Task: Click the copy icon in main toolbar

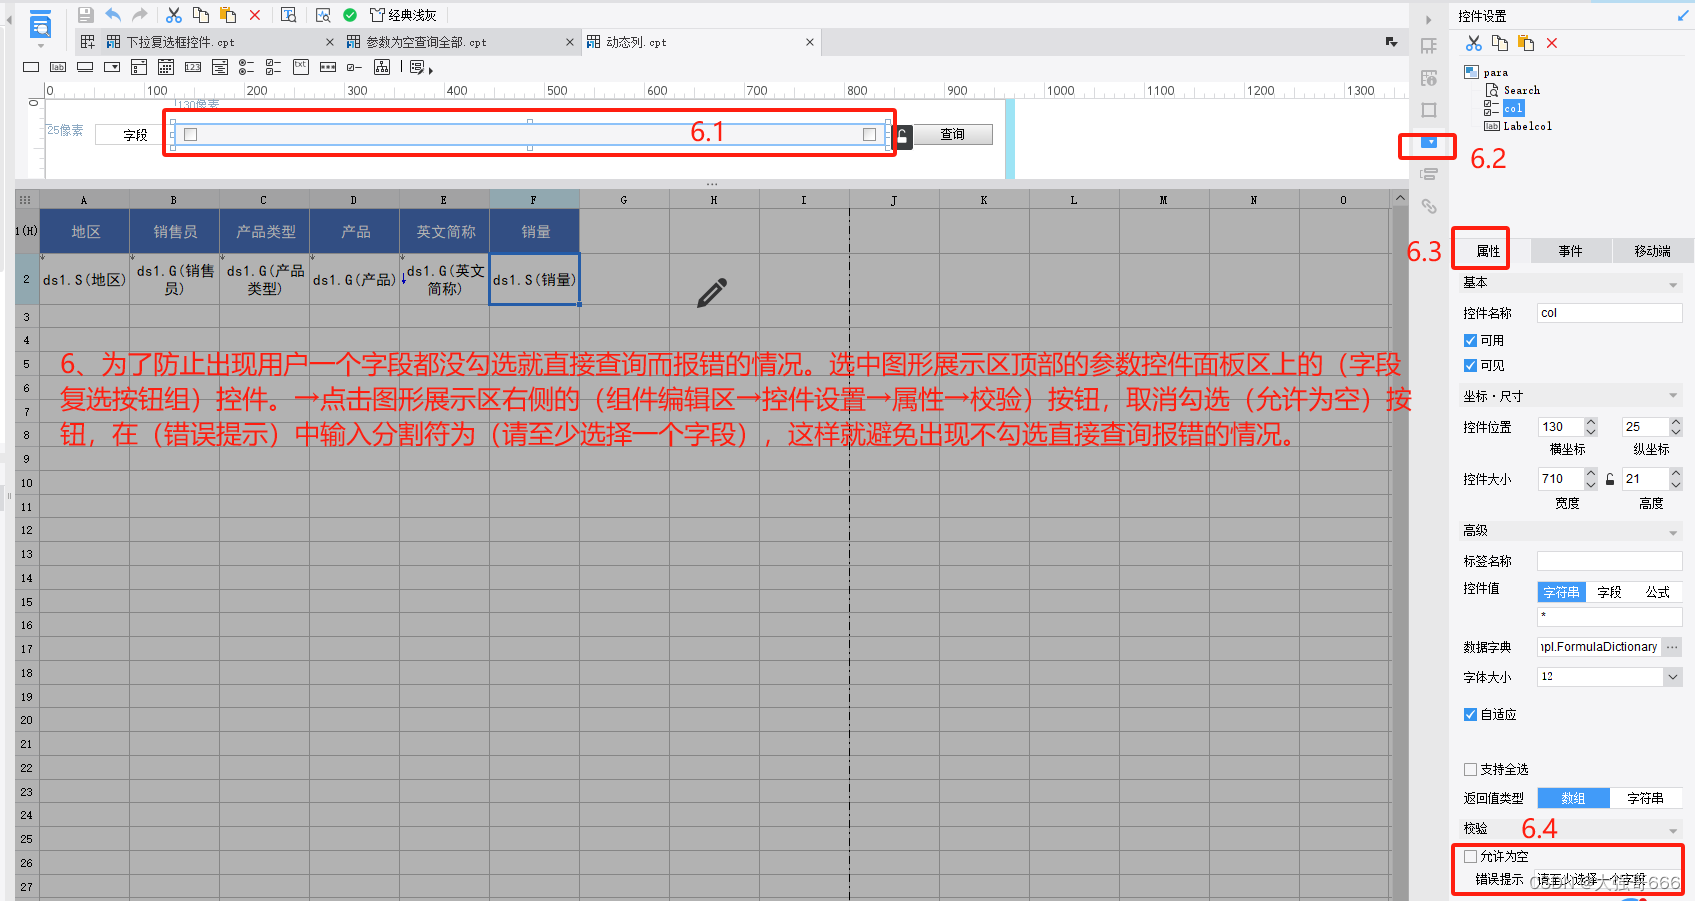Action: 201,15
